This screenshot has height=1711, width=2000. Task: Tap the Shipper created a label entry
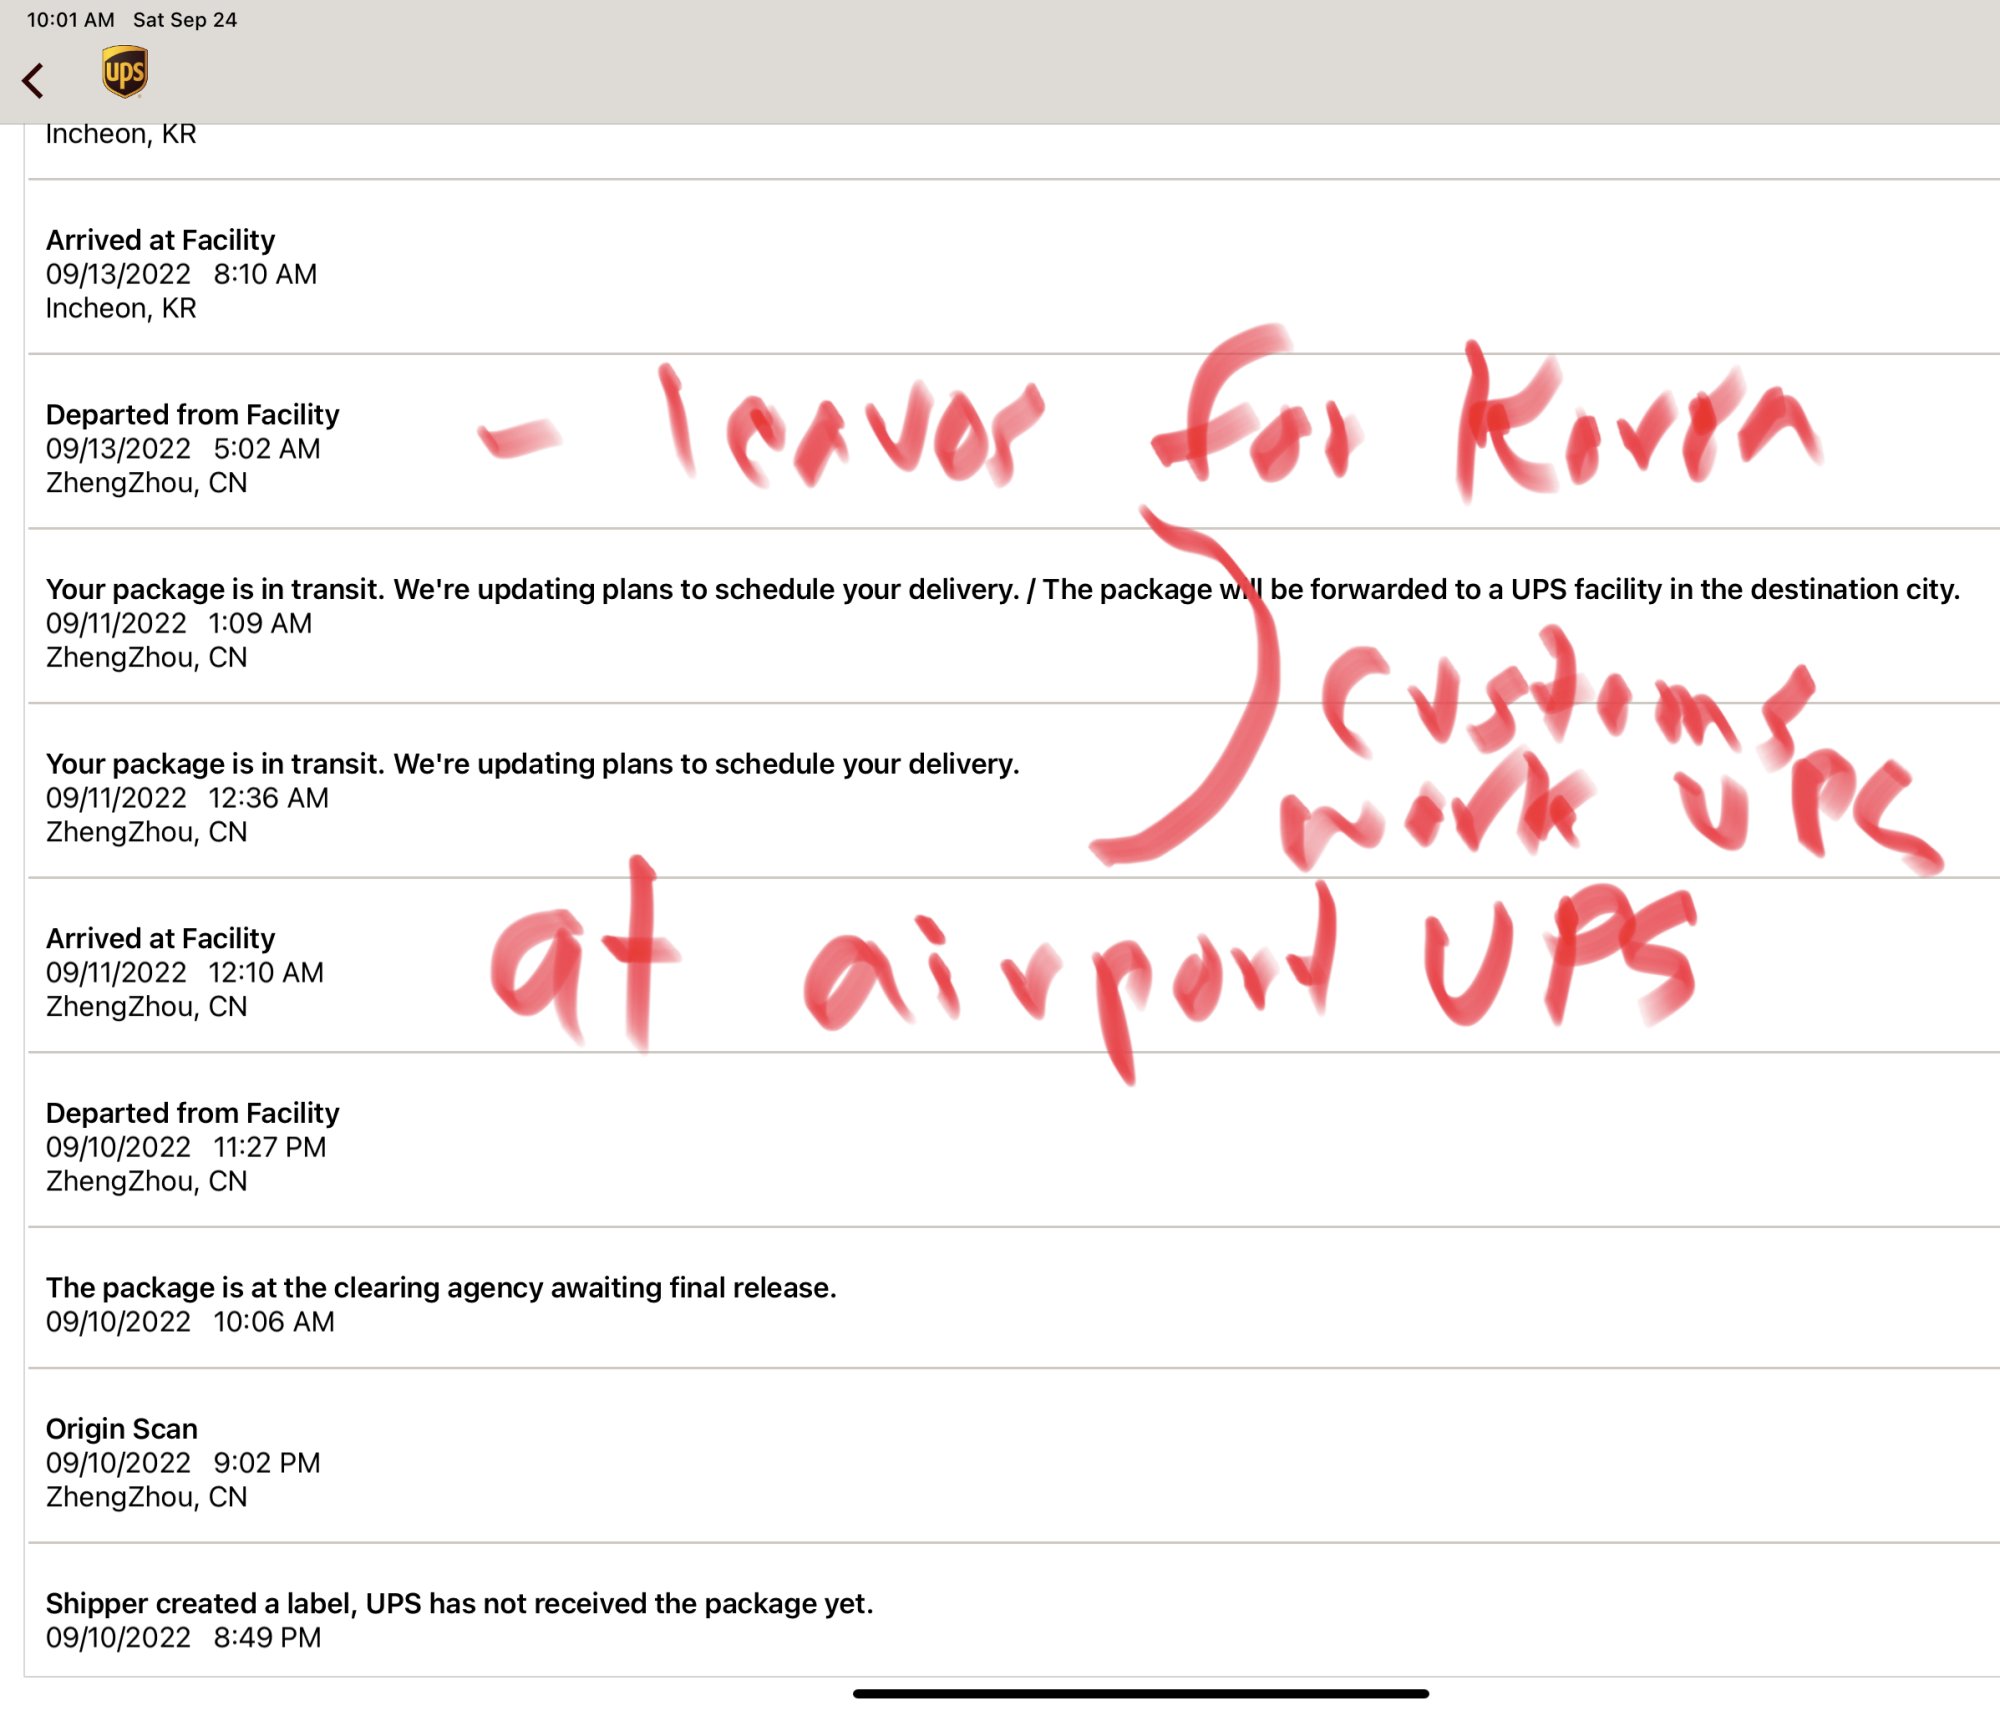[x=459, y=1604]
